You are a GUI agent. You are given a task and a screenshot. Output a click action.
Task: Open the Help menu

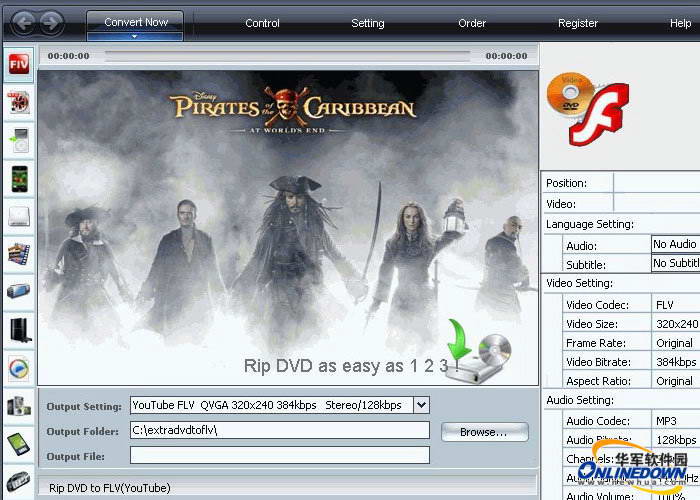(x=680, y=23)
